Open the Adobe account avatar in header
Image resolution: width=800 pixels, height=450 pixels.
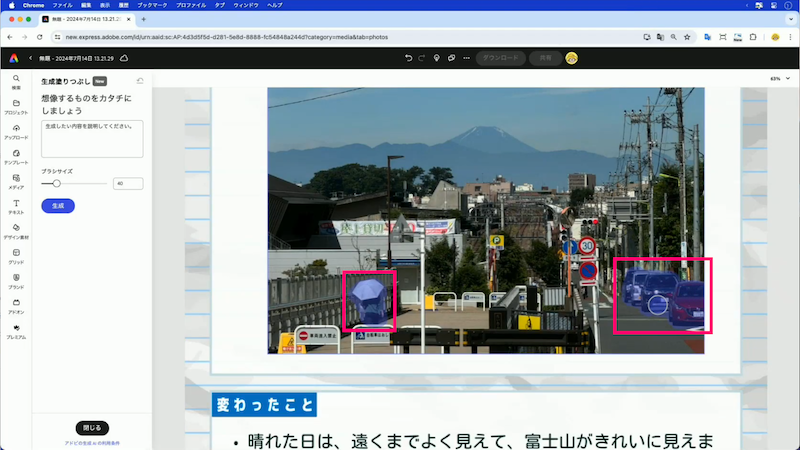click(x=571, y=58)
